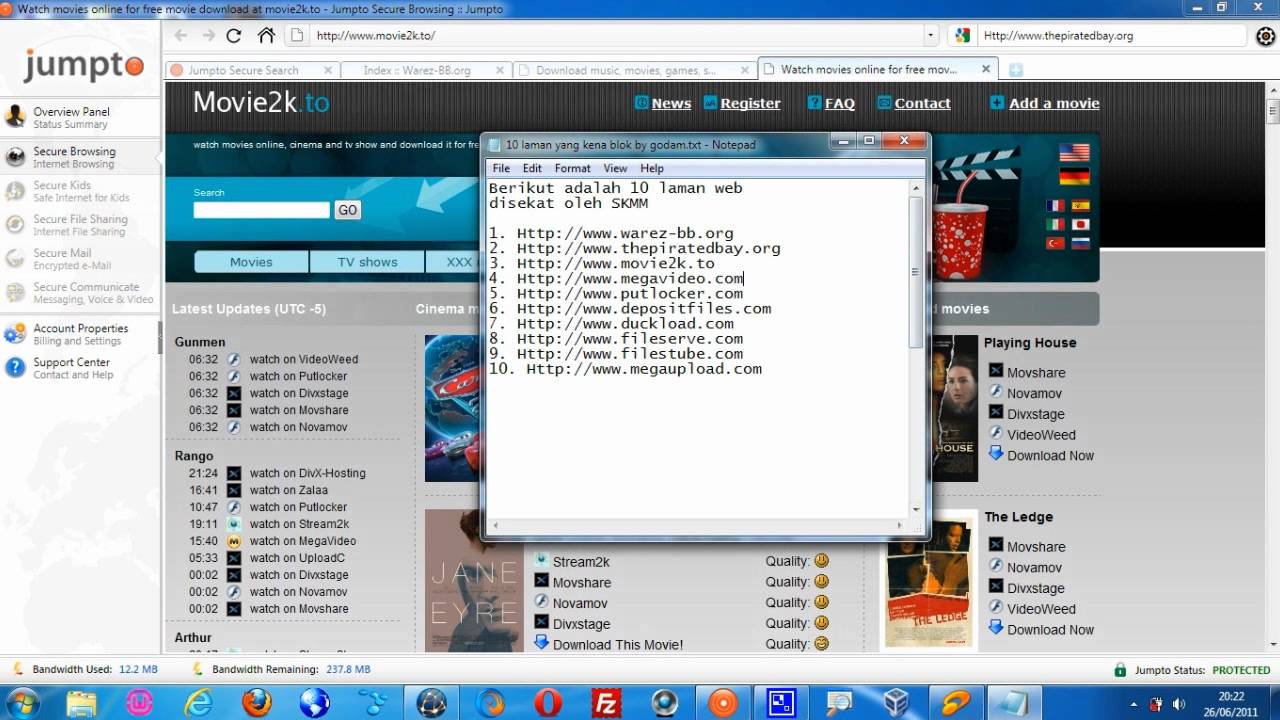Switch to the Index :: Warez-BB.org tab
Screen dimensions: 1280x720
(425, 70)
